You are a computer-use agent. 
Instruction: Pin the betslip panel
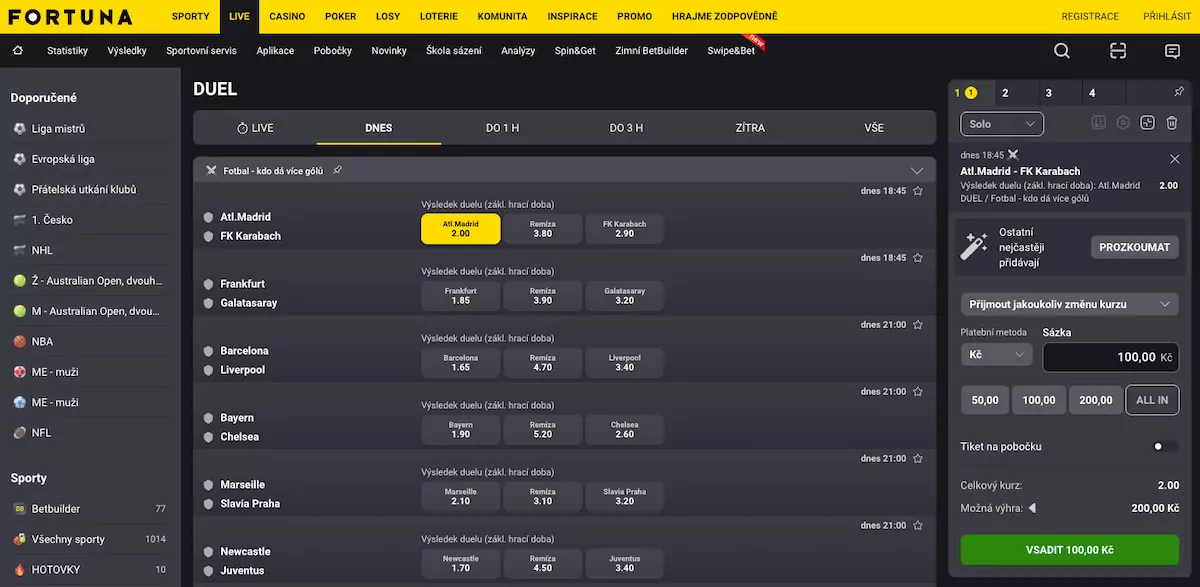1179,92
